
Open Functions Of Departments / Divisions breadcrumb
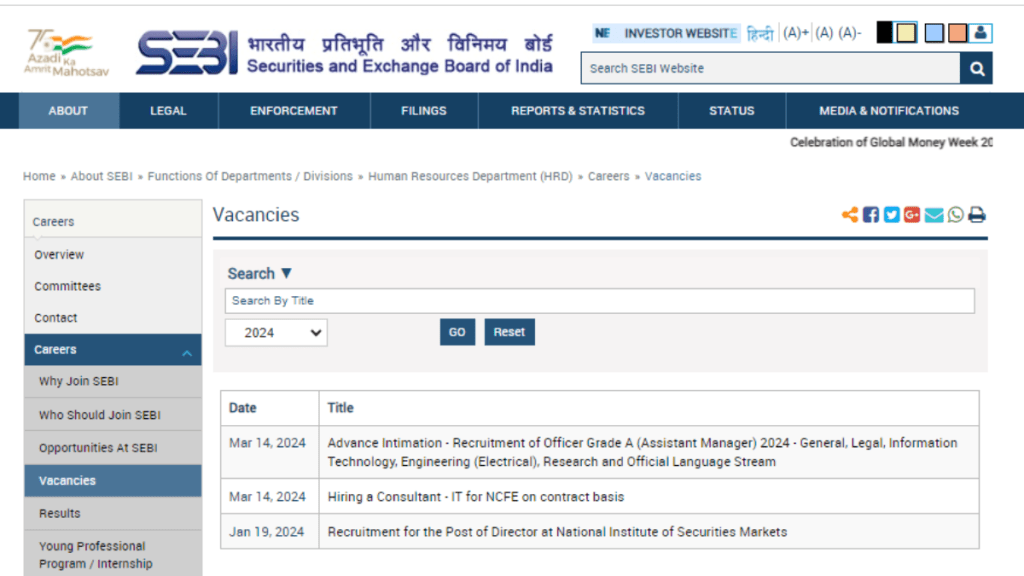click(250, 176)
